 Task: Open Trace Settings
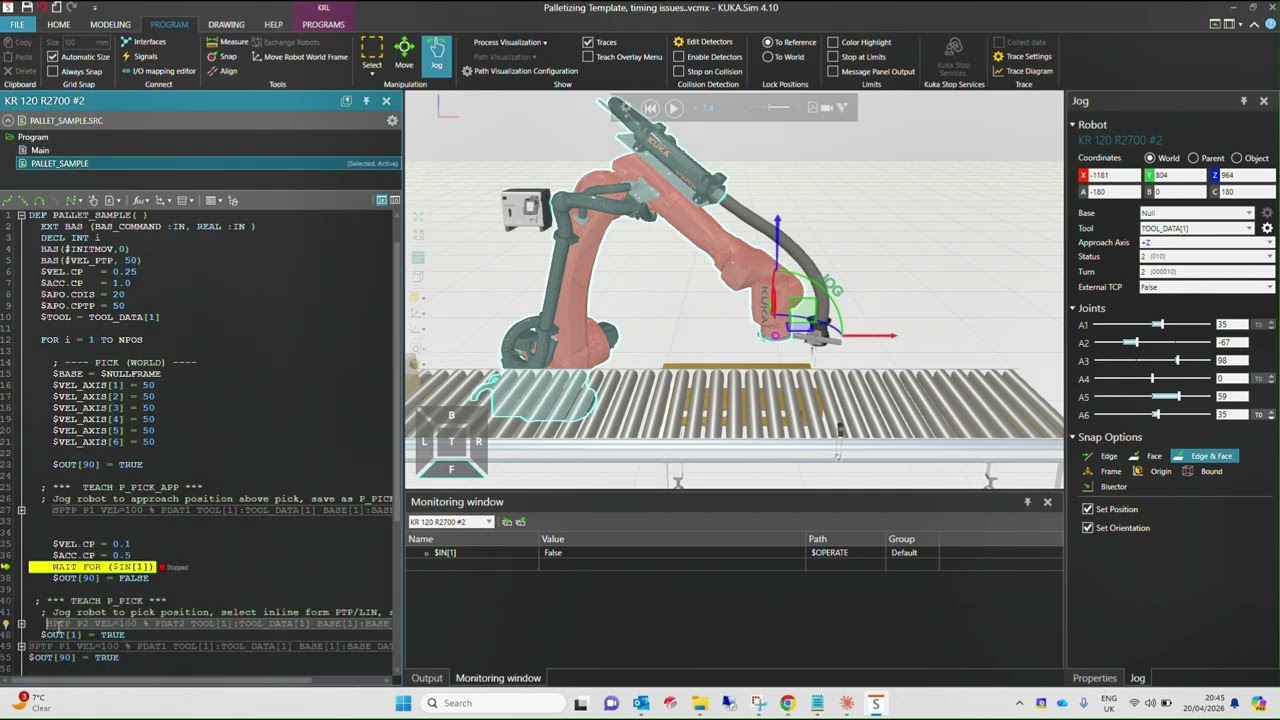(x=1022, y=57)
